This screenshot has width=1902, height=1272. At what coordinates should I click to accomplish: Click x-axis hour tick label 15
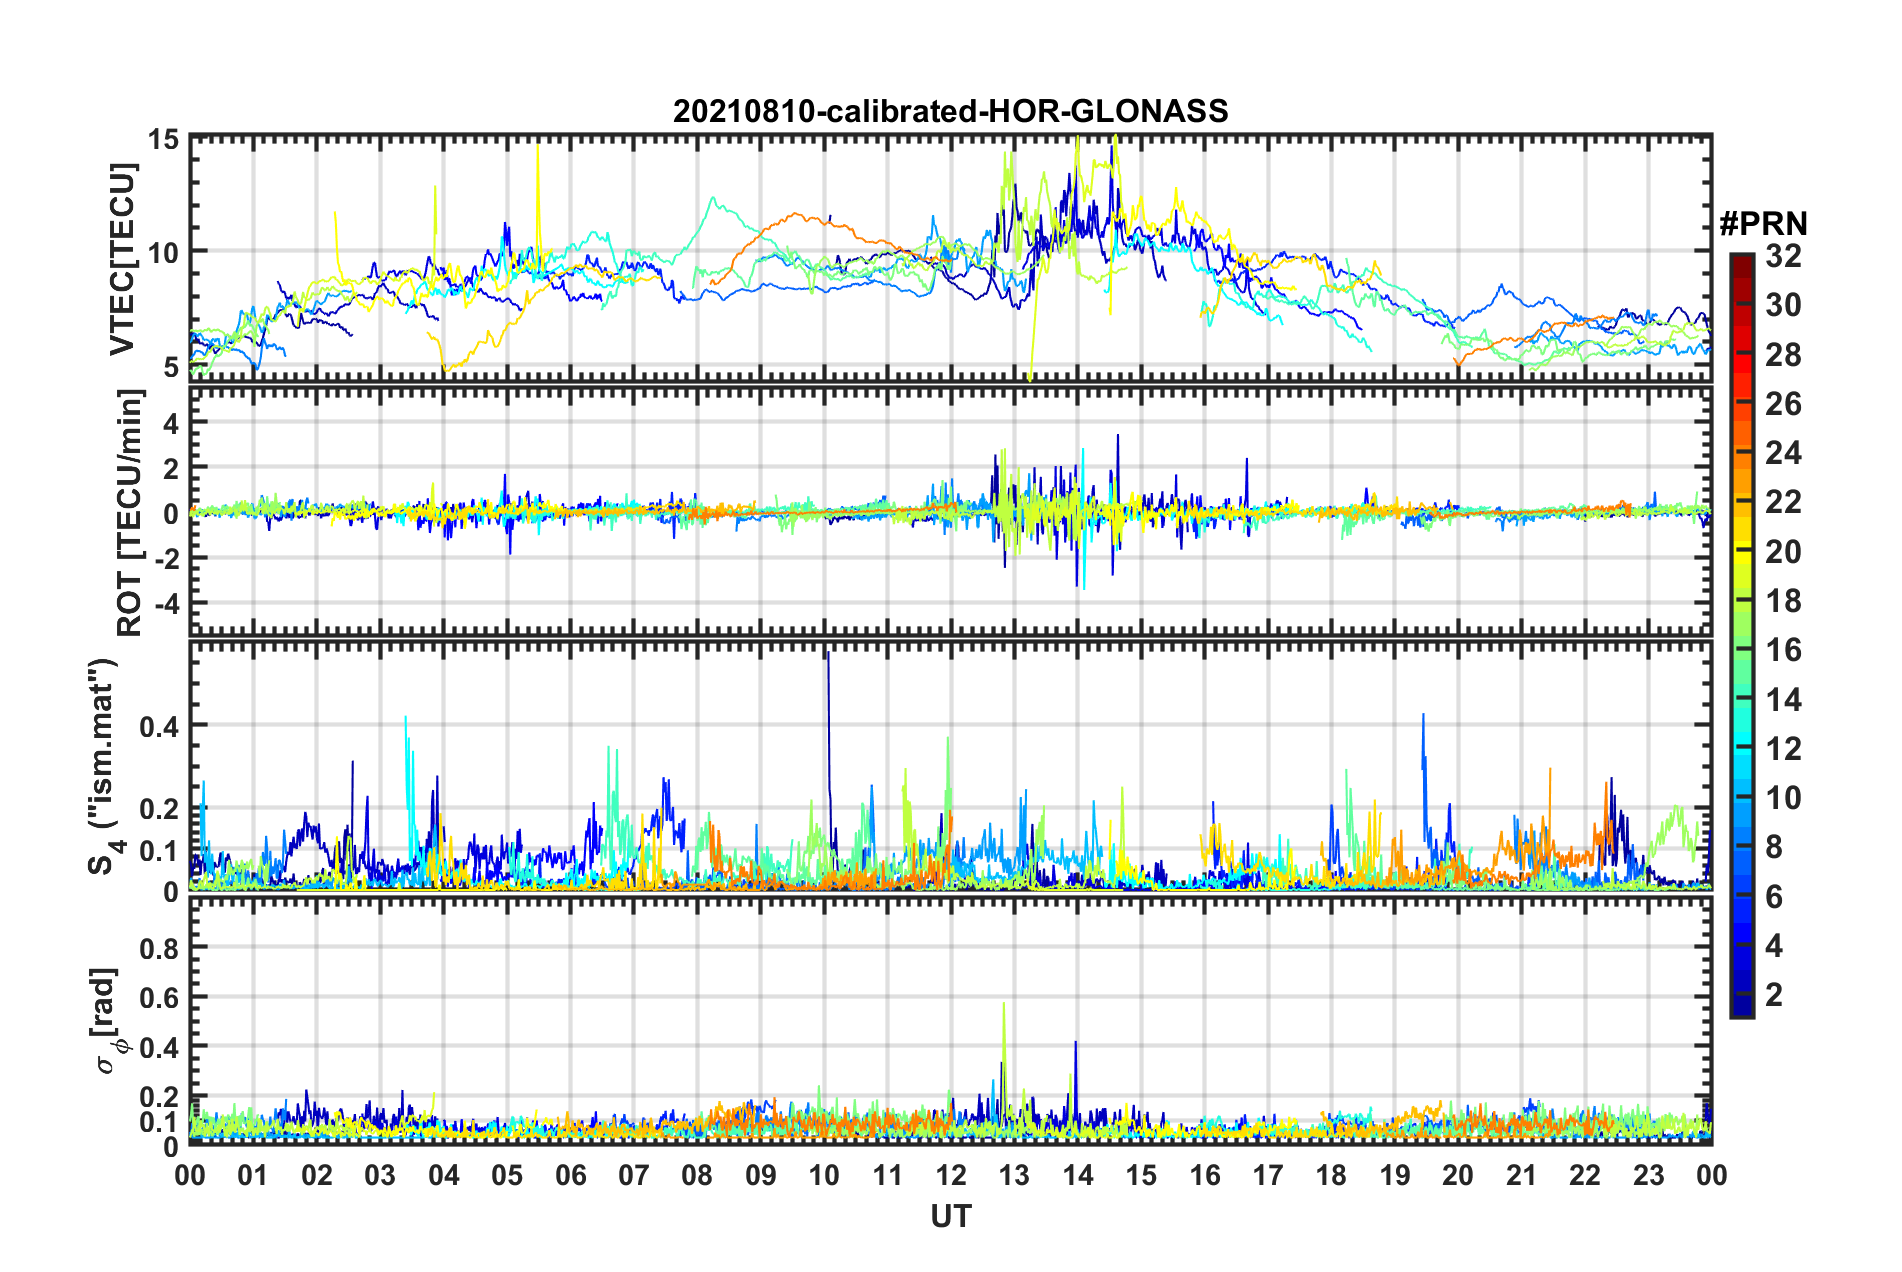tap(1141, 1175)
